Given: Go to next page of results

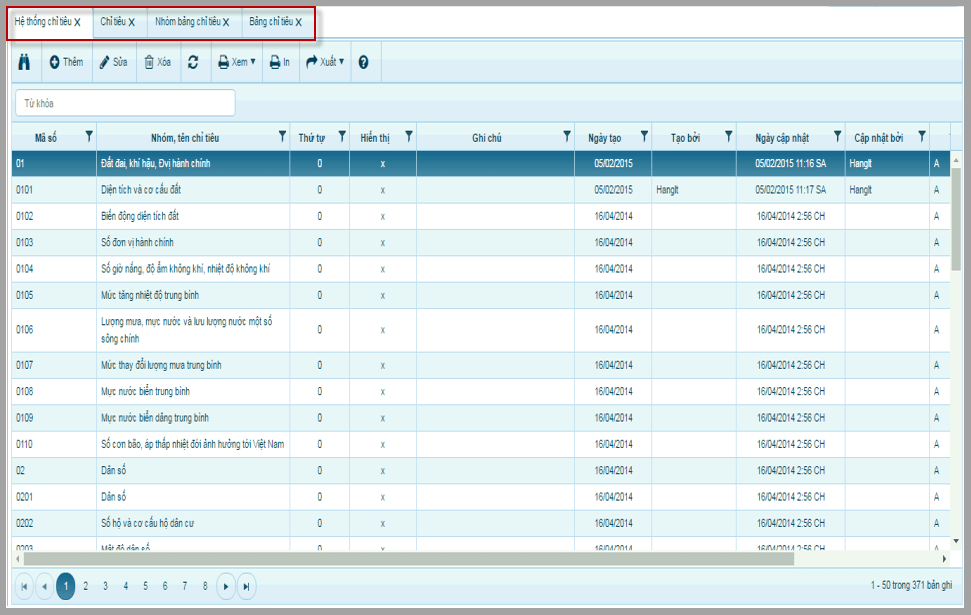Looking at the screenshot, I should (x=226, y=587).
